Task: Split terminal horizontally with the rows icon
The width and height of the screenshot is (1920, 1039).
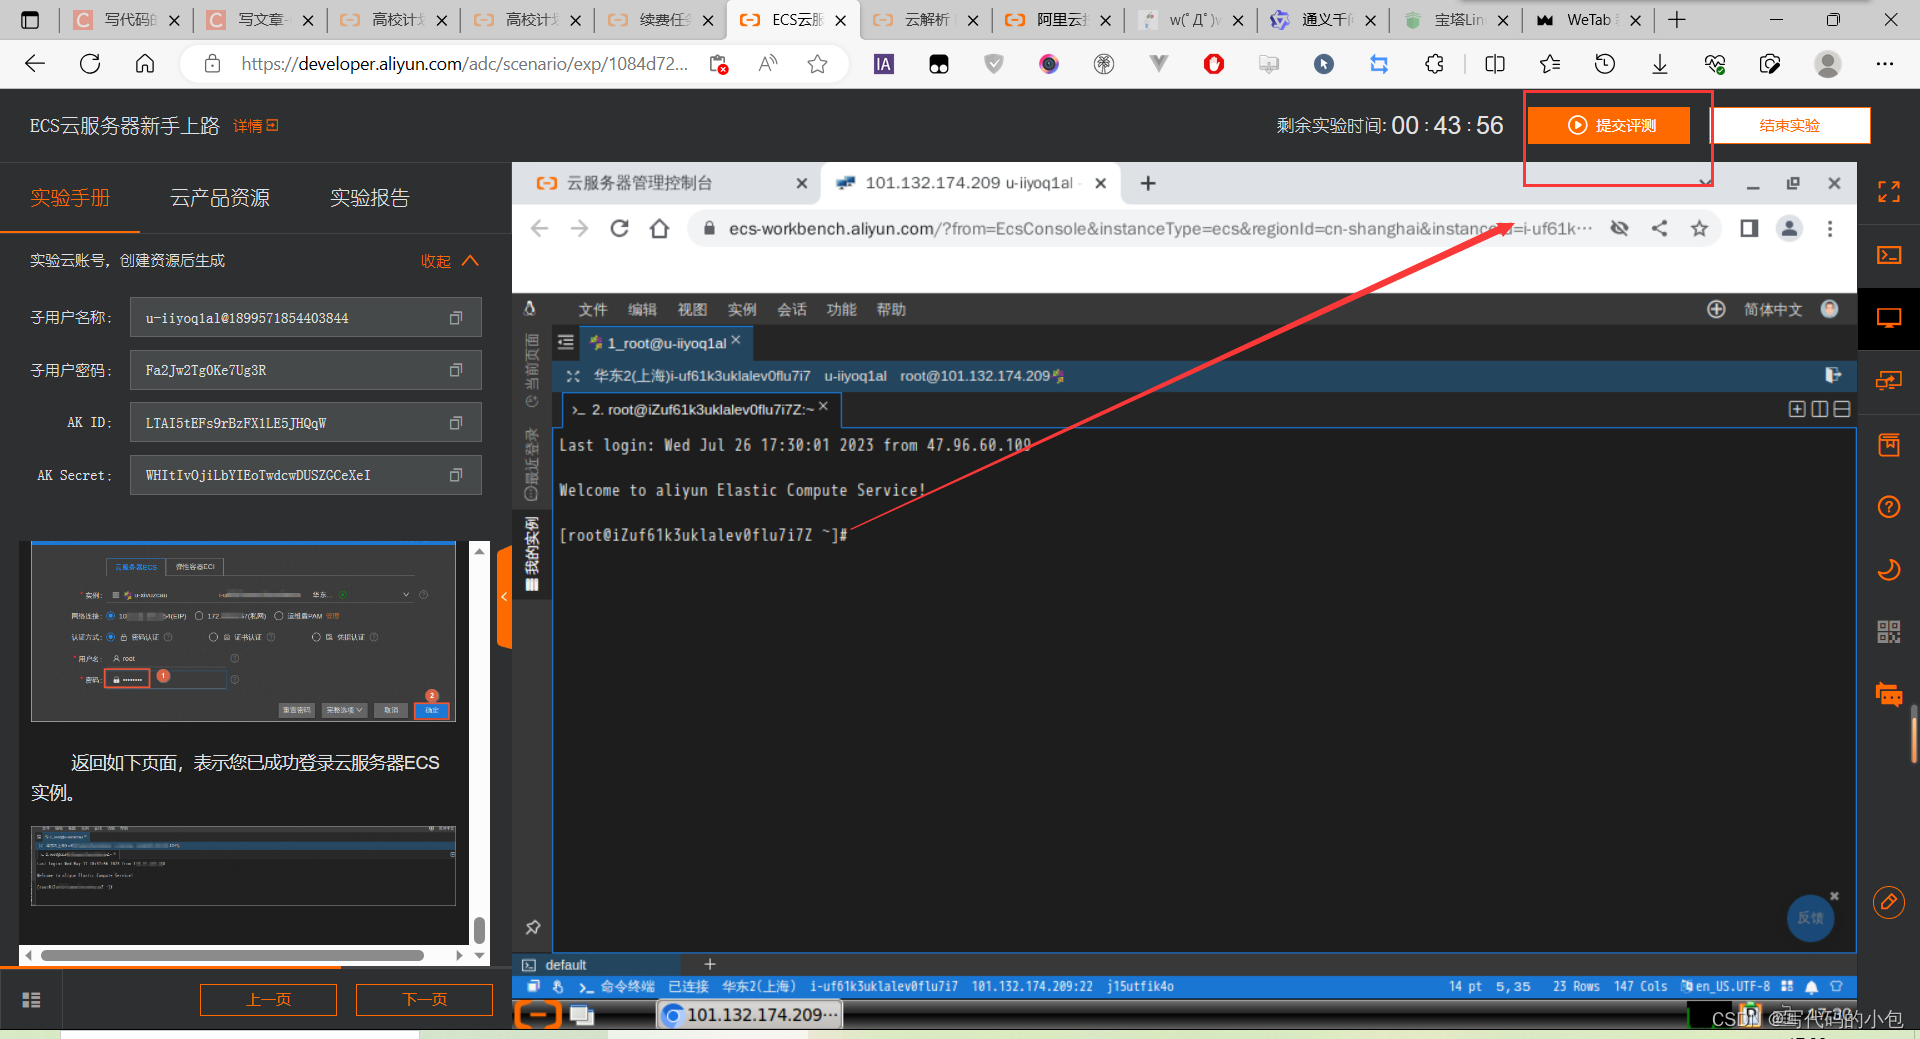Action: coord(1841,409)
